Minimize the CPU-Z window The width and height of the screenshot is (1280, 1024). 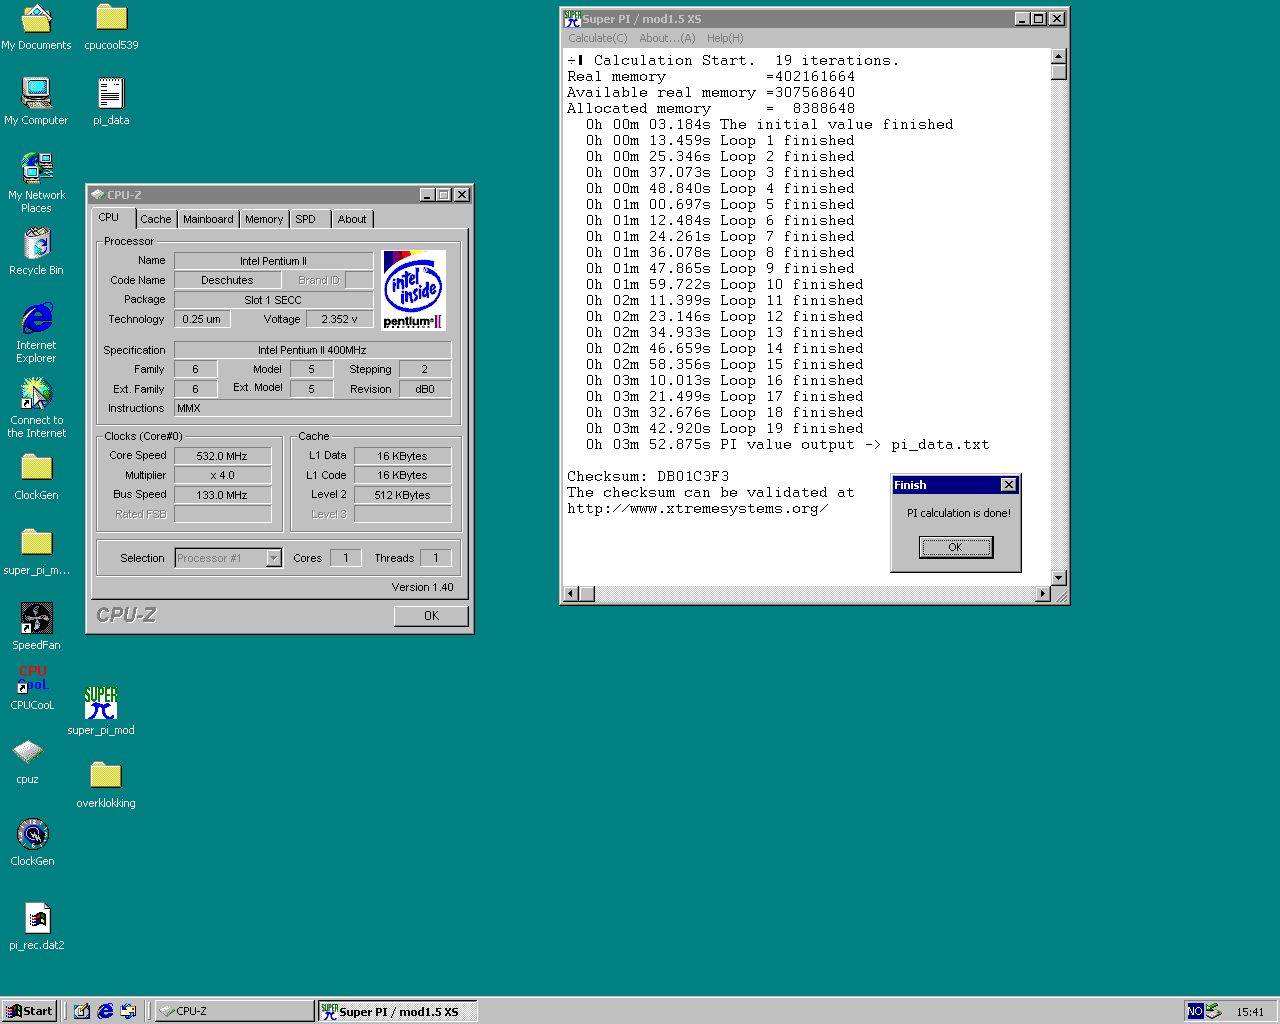(x=428, y=195)
